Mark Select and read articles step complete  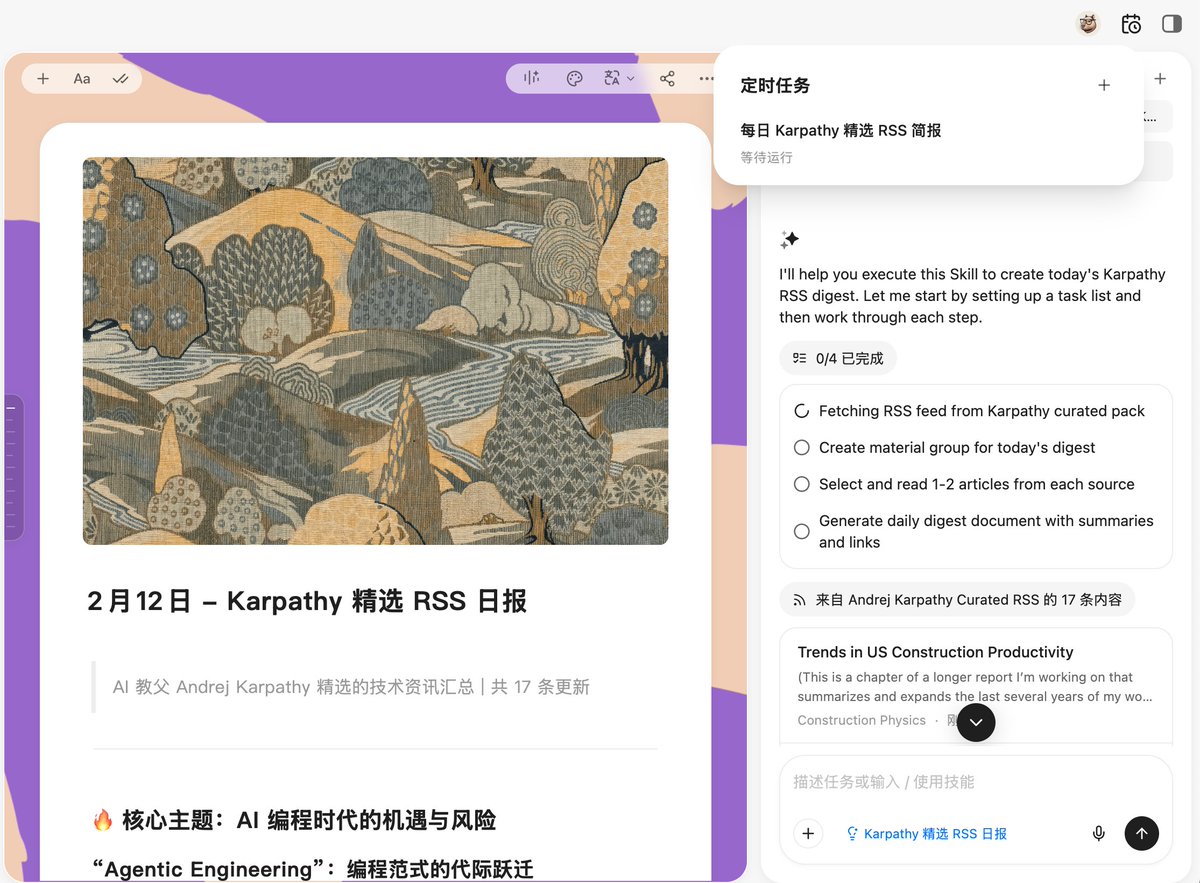tap(801, 484)
